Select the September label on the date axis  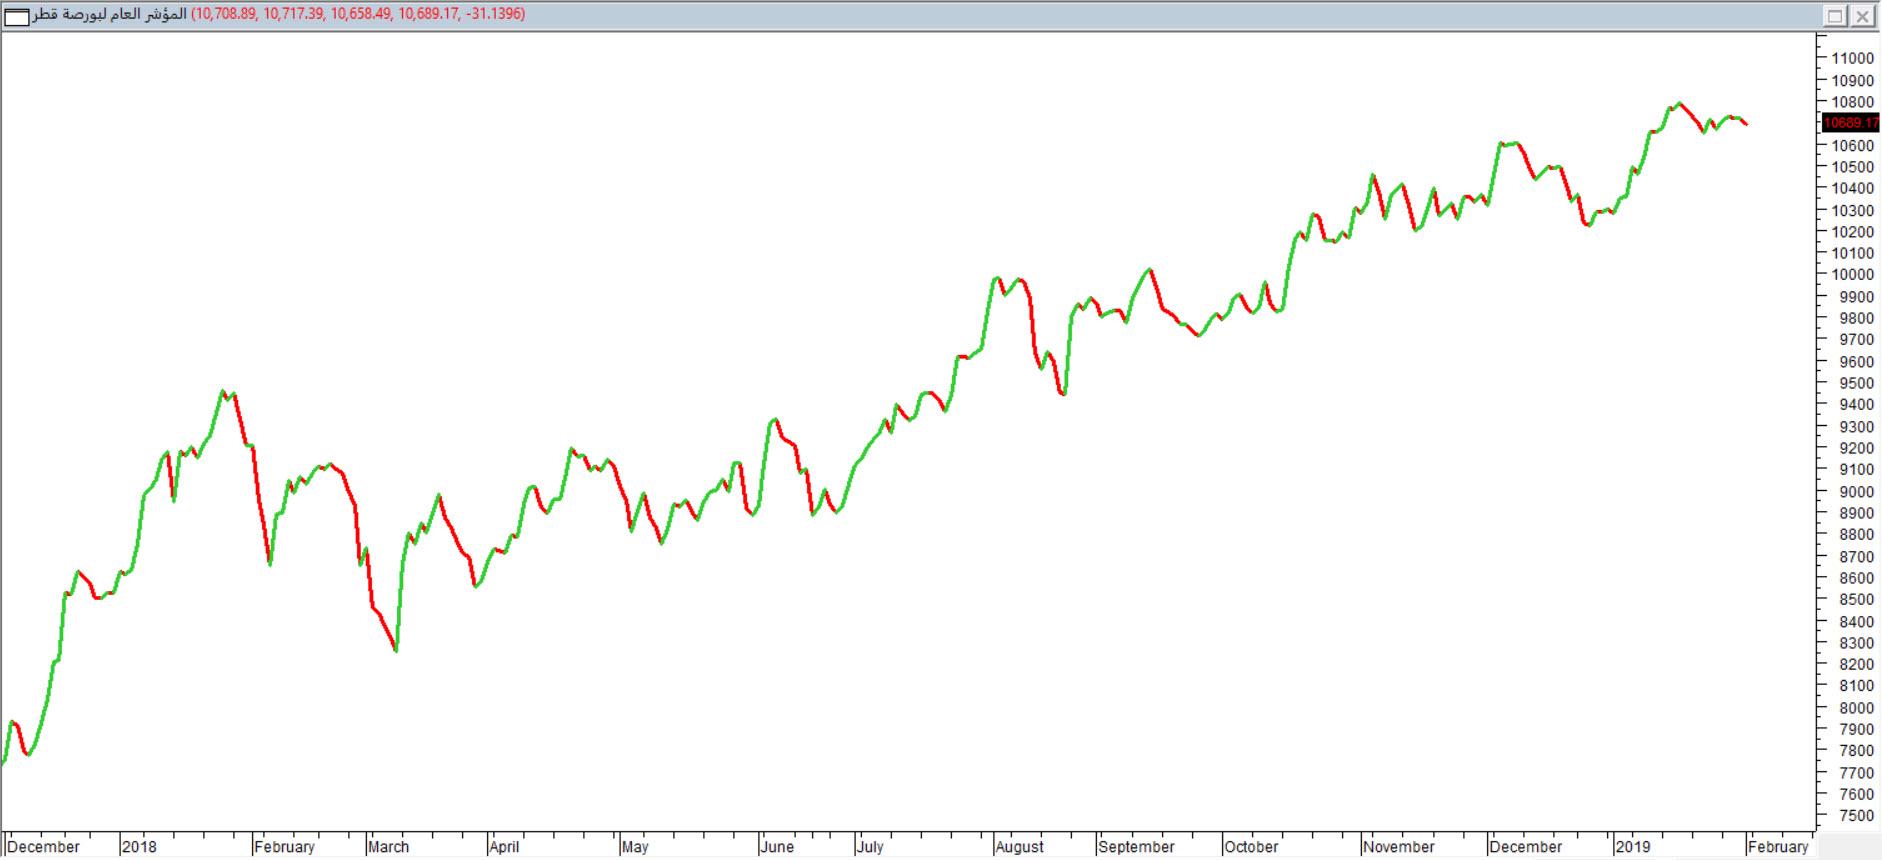1136,847
